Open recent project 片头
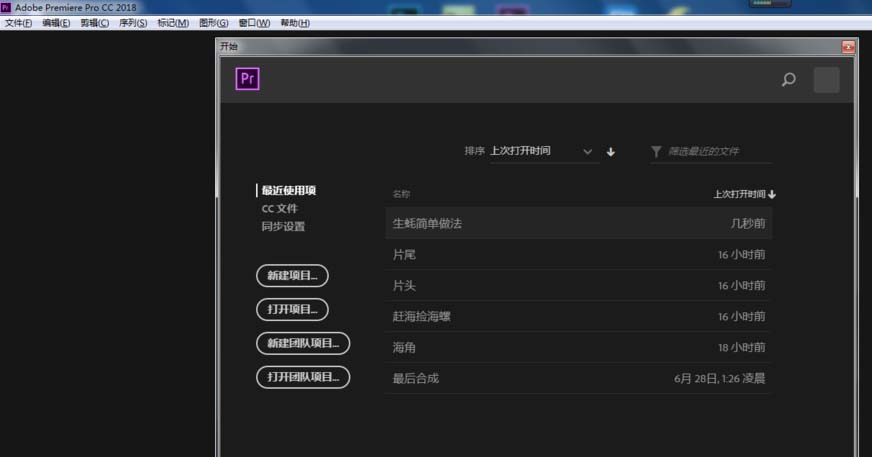Screen dimensions: 872x457 click(x=578, y=286)
